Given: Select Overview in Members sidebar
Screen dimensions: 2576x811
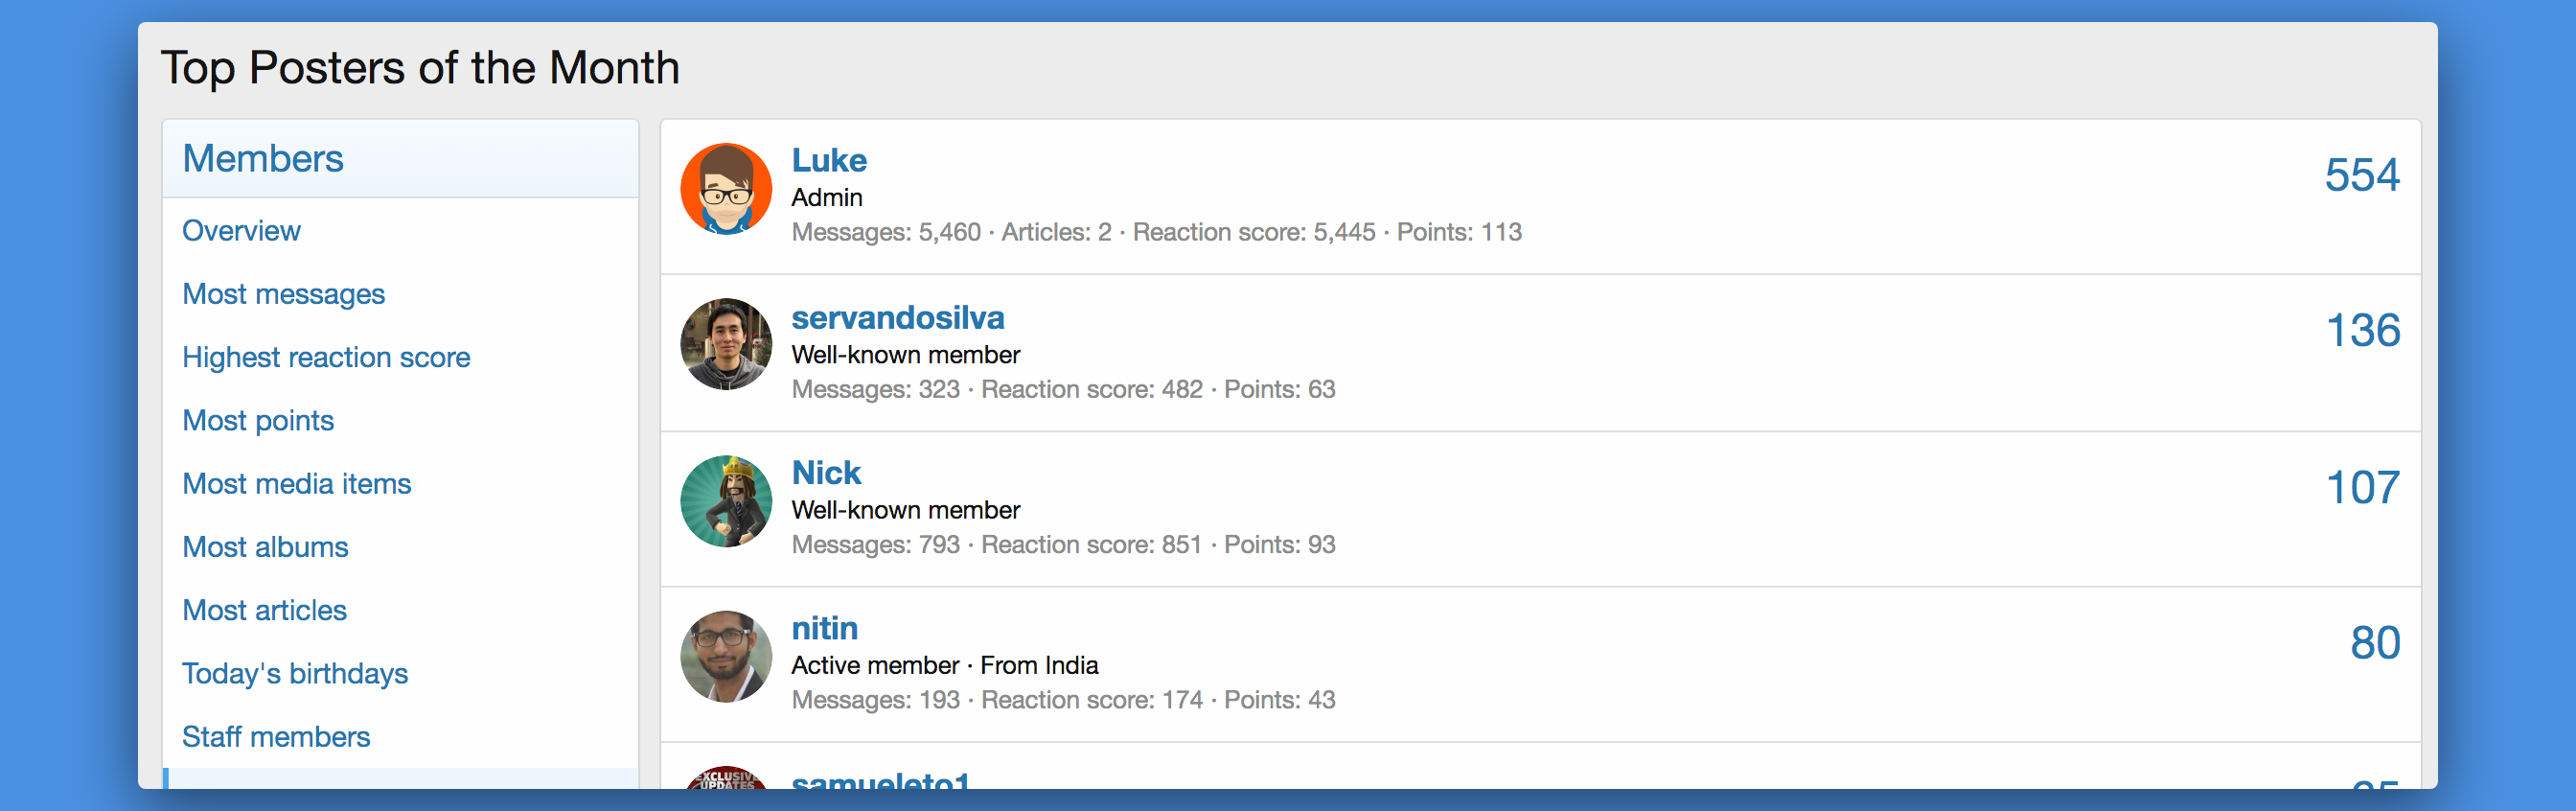Looking at the screenshot, I should tap(241, 231).
